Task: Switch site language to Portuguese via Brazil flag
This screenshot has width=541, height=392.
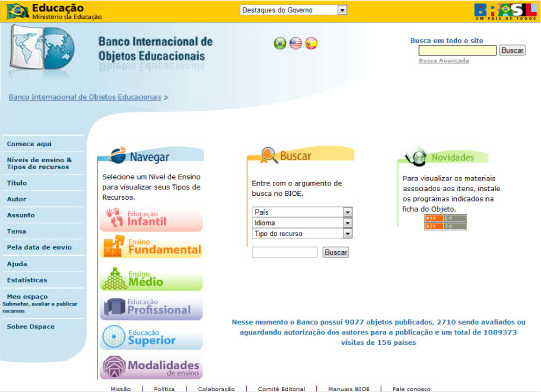Action: click(280, 43)
